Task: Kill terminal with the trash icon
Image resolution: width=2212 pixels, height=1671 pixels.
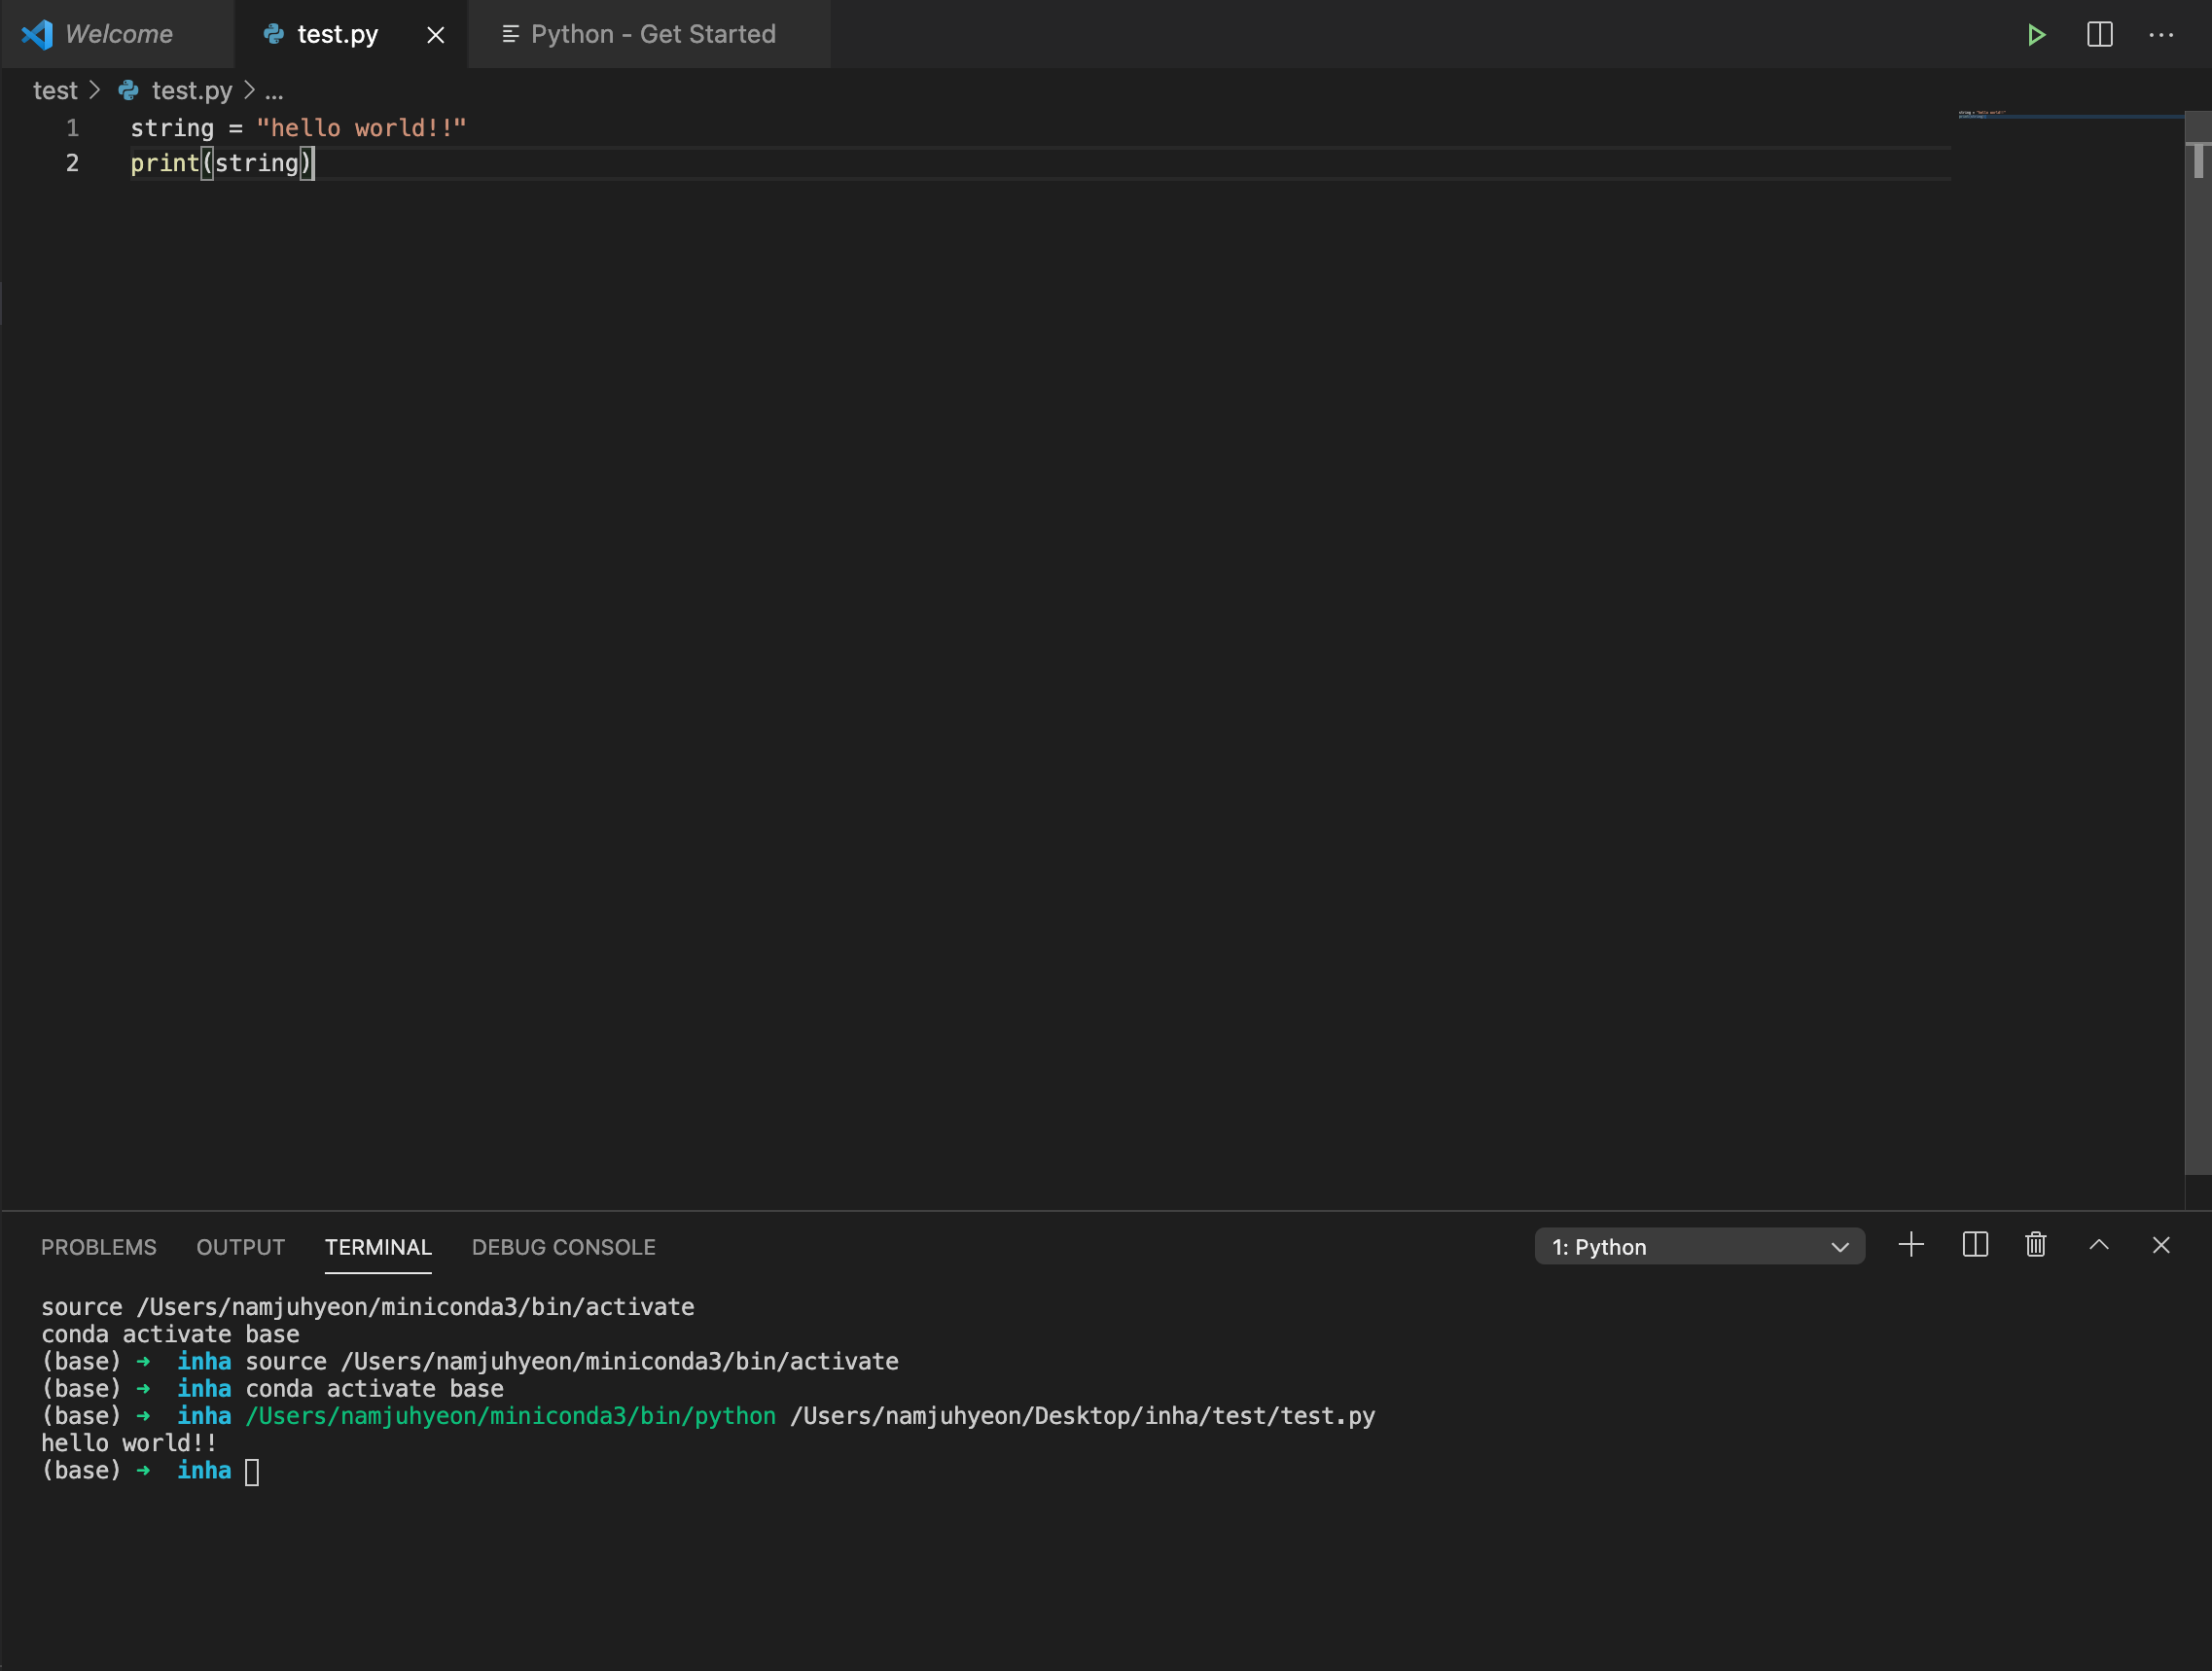Action: 2035,1245
